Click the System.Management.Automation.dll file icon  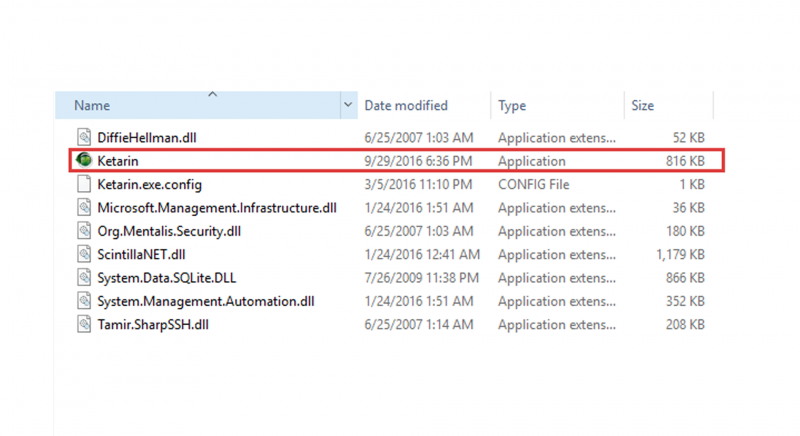point(85,301)
